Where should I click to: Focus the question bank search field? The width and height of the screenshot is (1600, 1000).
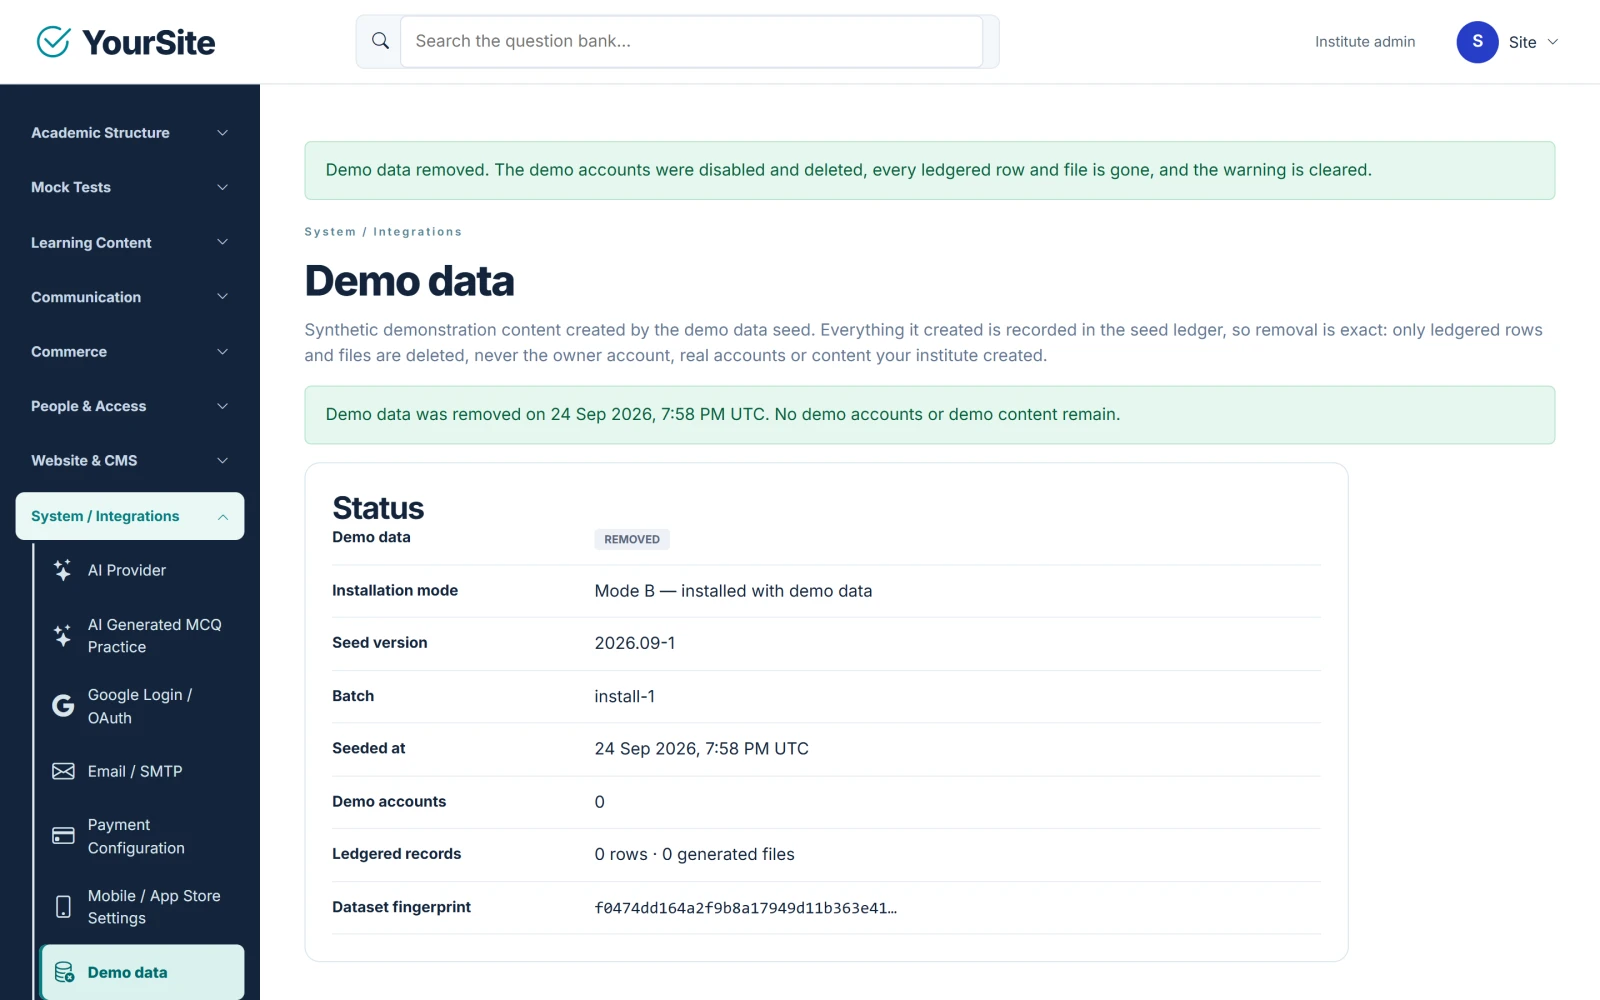691,41
